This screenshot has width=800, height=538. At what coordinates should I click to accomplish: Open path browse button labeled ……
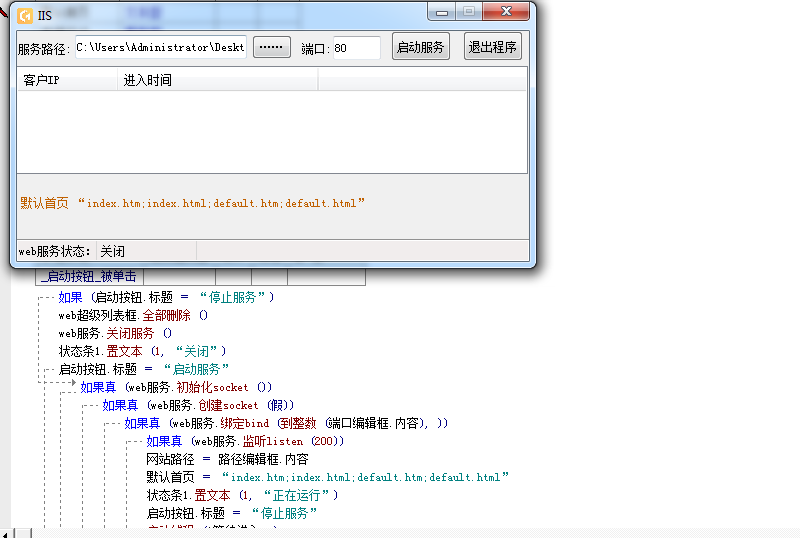[271, 47]
